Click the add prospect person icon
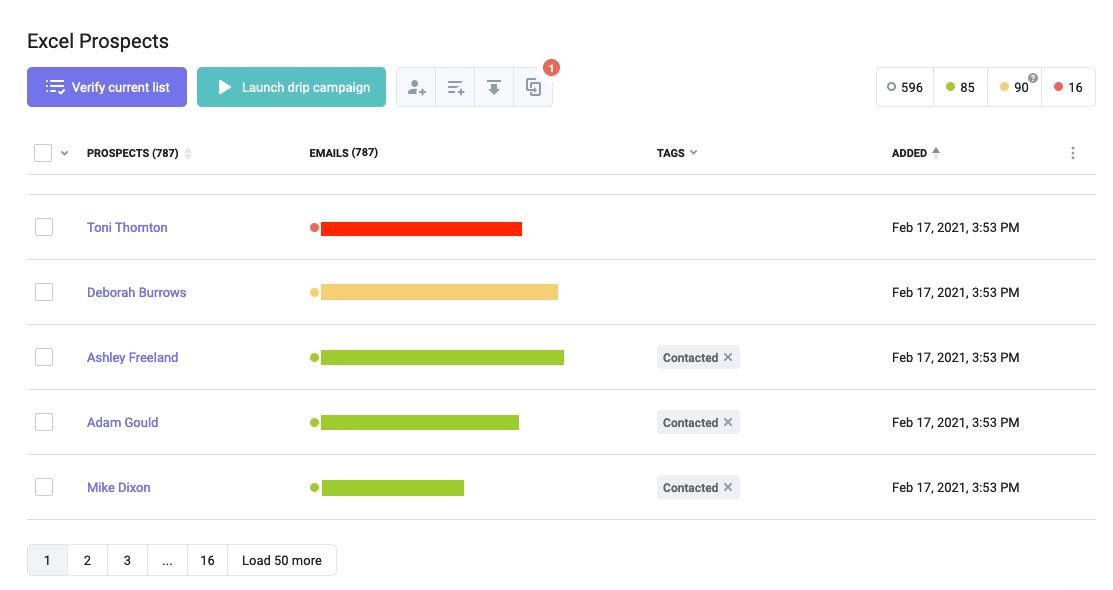Screen dimensions: 1113x590 click(x=417, y=88)
